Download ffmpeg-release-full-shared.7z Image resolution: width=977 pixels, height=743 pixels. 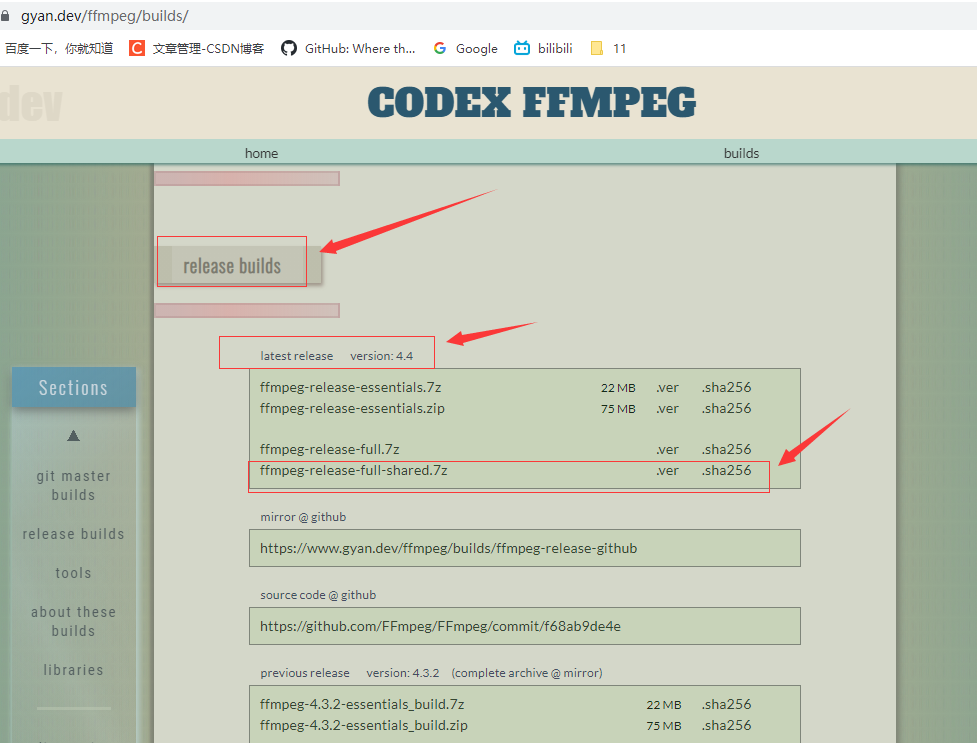tap(353, 471)
